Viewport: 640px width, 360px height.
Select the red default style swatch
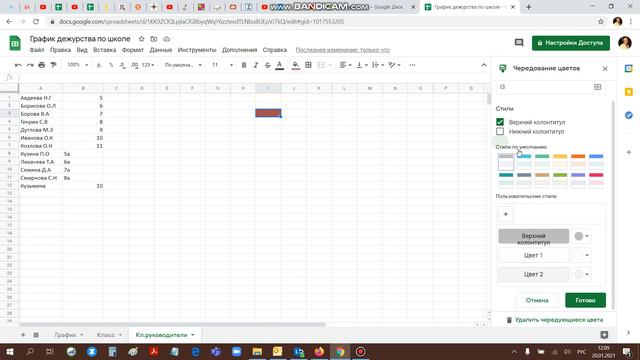coord(596,180)
